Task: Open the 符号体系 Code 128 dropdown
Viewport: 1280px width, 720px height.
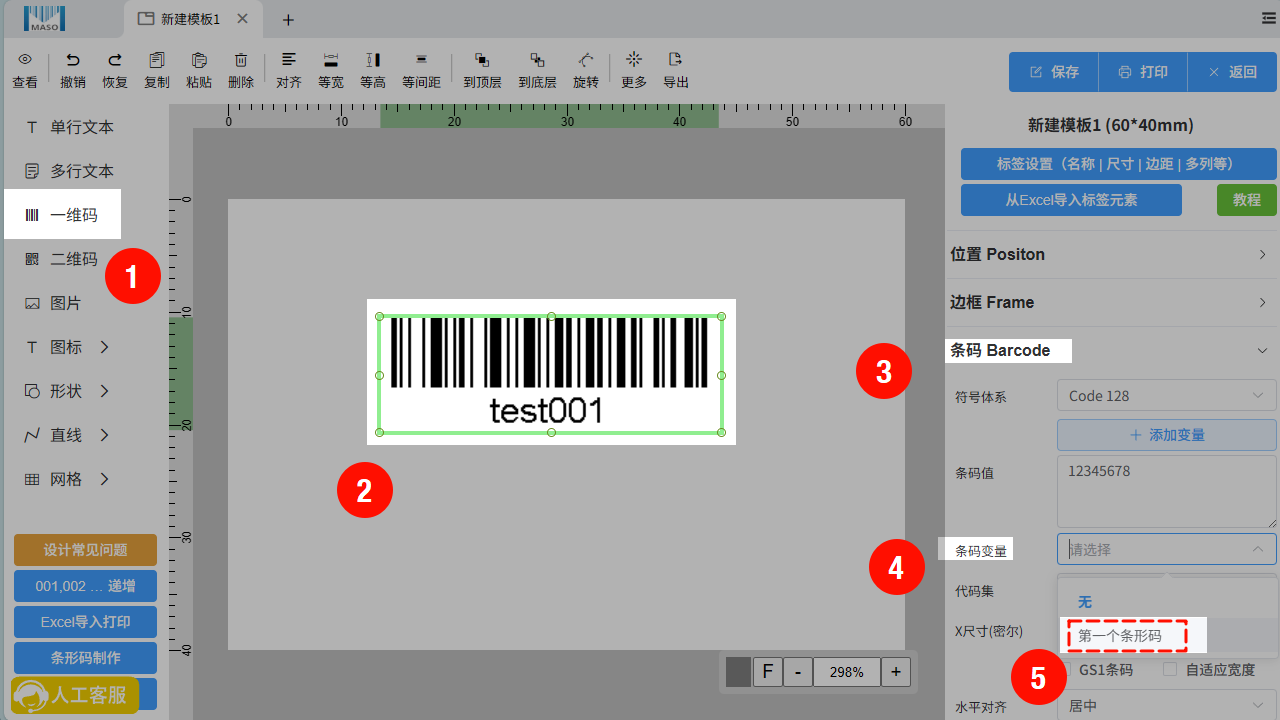Action: [x=1167, y=396]
